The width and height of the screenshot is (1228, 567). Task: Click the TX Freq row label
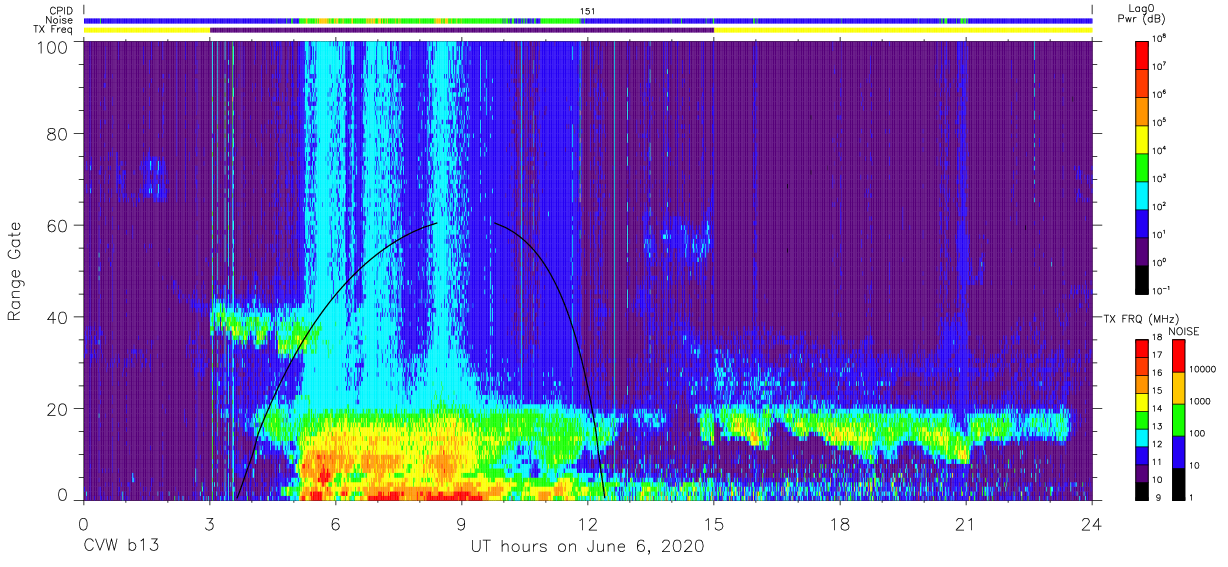pyautogui.click(x=51, y=30)
